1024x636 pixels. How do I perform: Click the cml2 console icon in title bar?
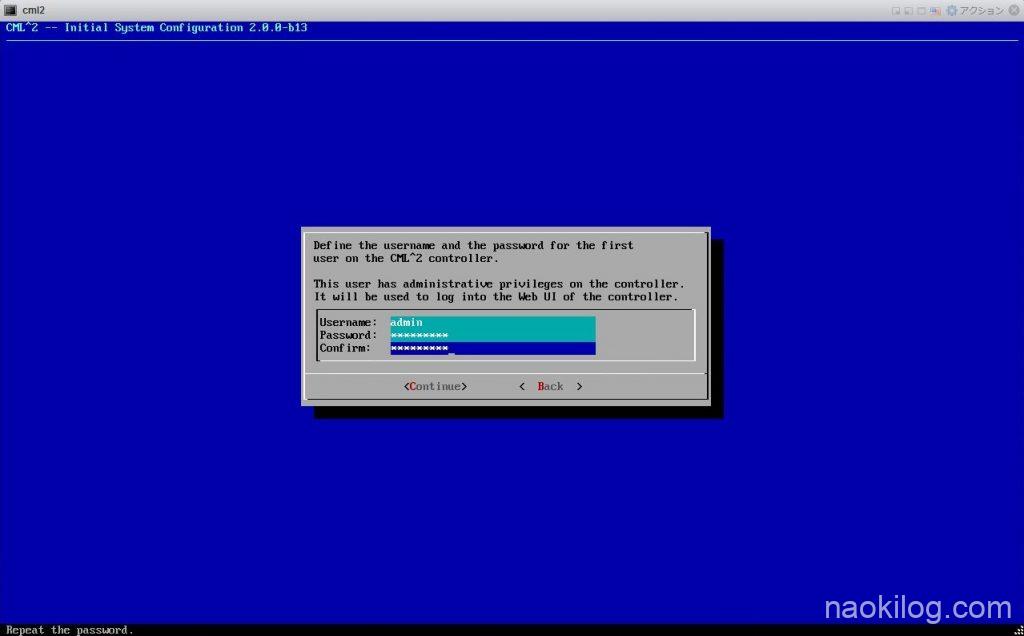coord(10,10)
